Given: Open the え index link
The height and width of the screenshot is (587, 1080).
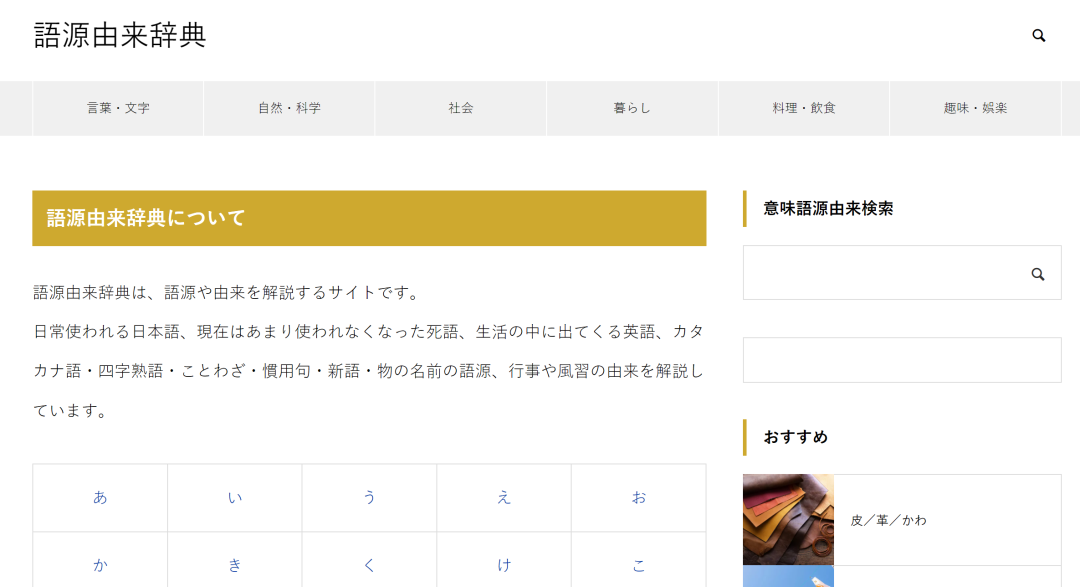Looking at the screenshot, I should click(x=504, y=497).
